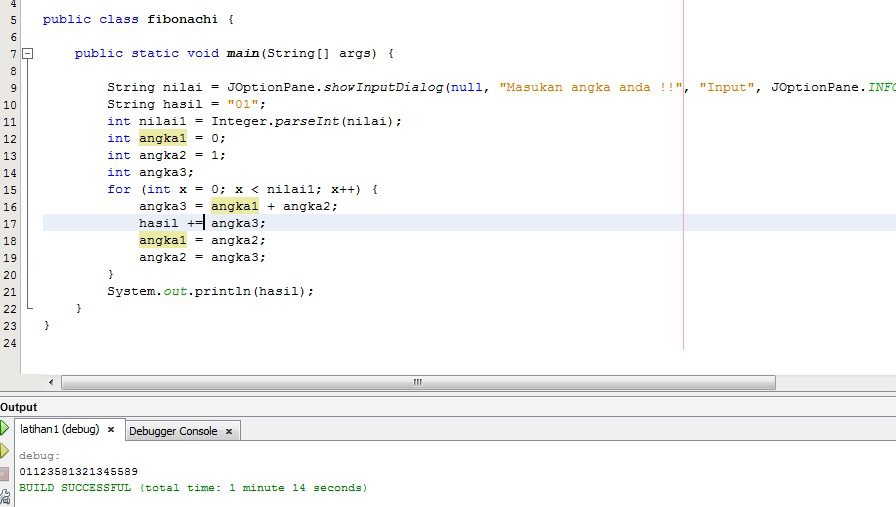Click showInputDialog in line 9

pos(383,87)
